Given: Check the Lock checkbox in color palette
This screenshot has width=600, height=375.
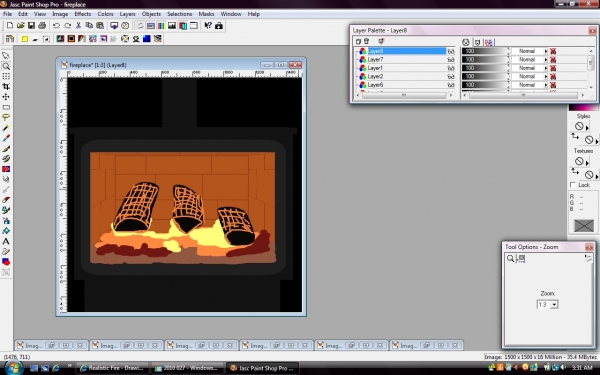Looking at the screenshot, I should (573, 185).
